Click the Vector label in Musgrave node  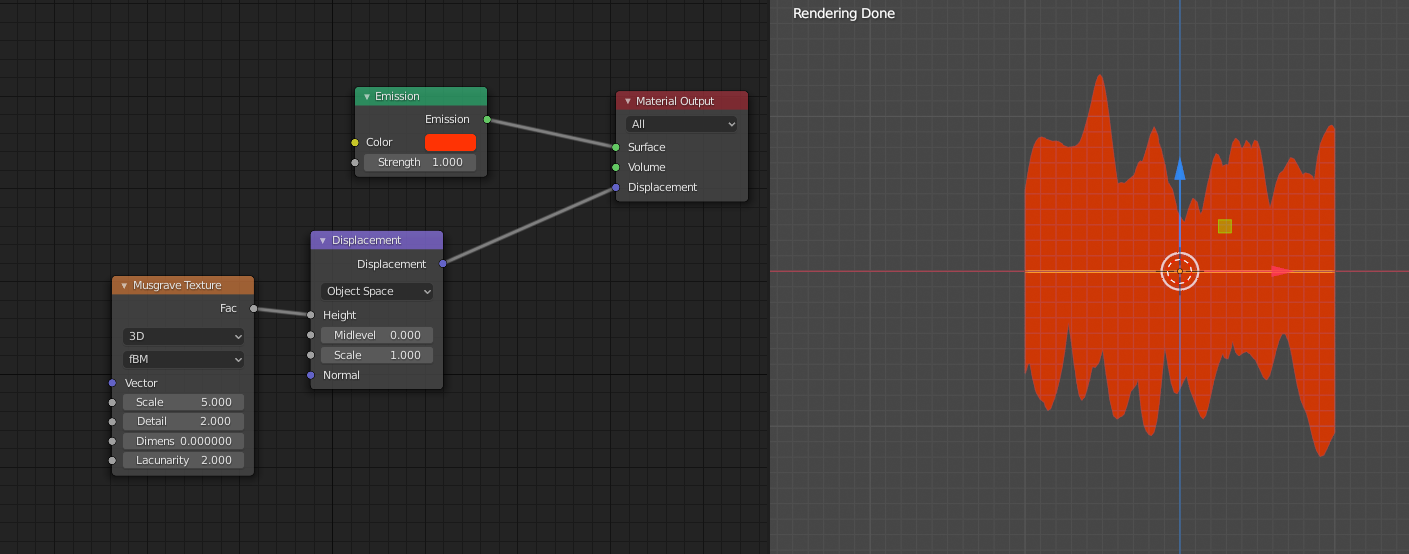pyautogui.click(x=141, y=383)
